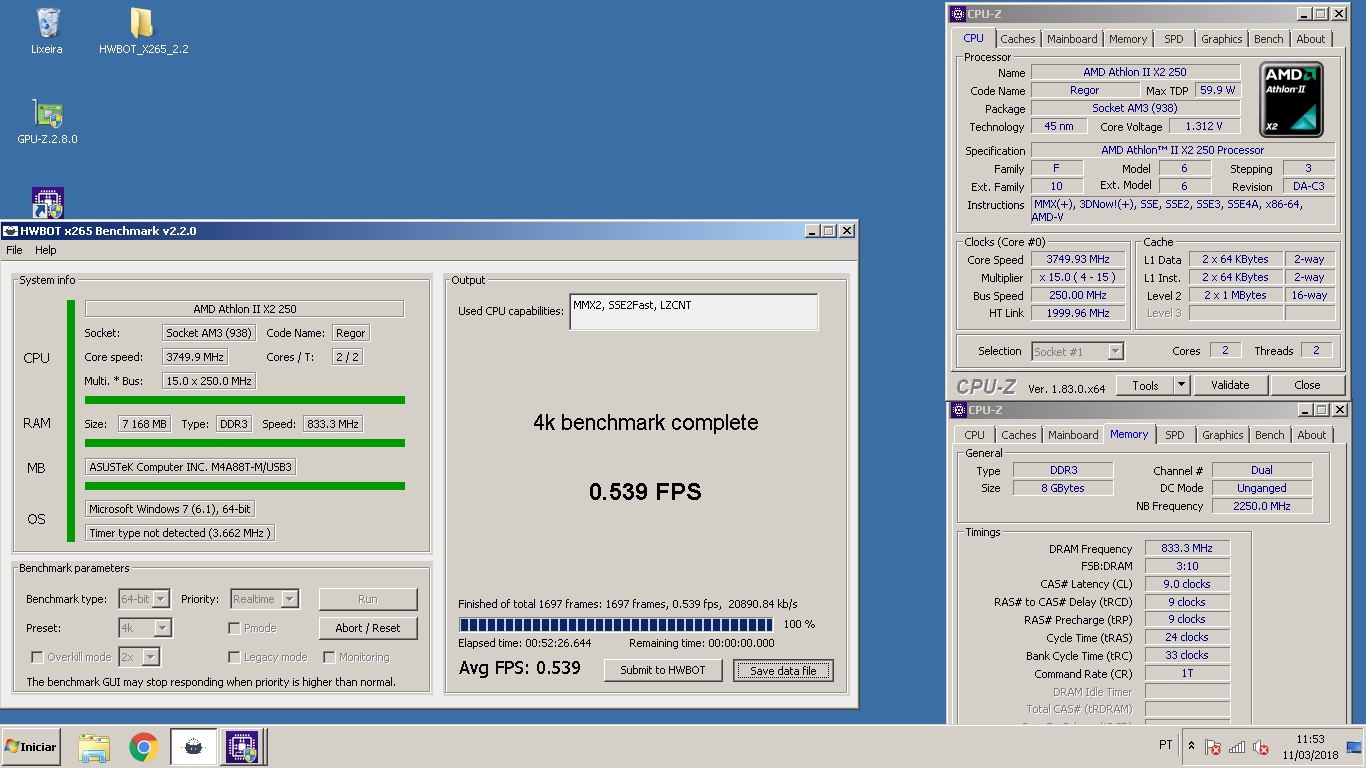This screenshot has height=768, width=1366.
Task: Click the 0.539 FPS result text
Action: 645,491
